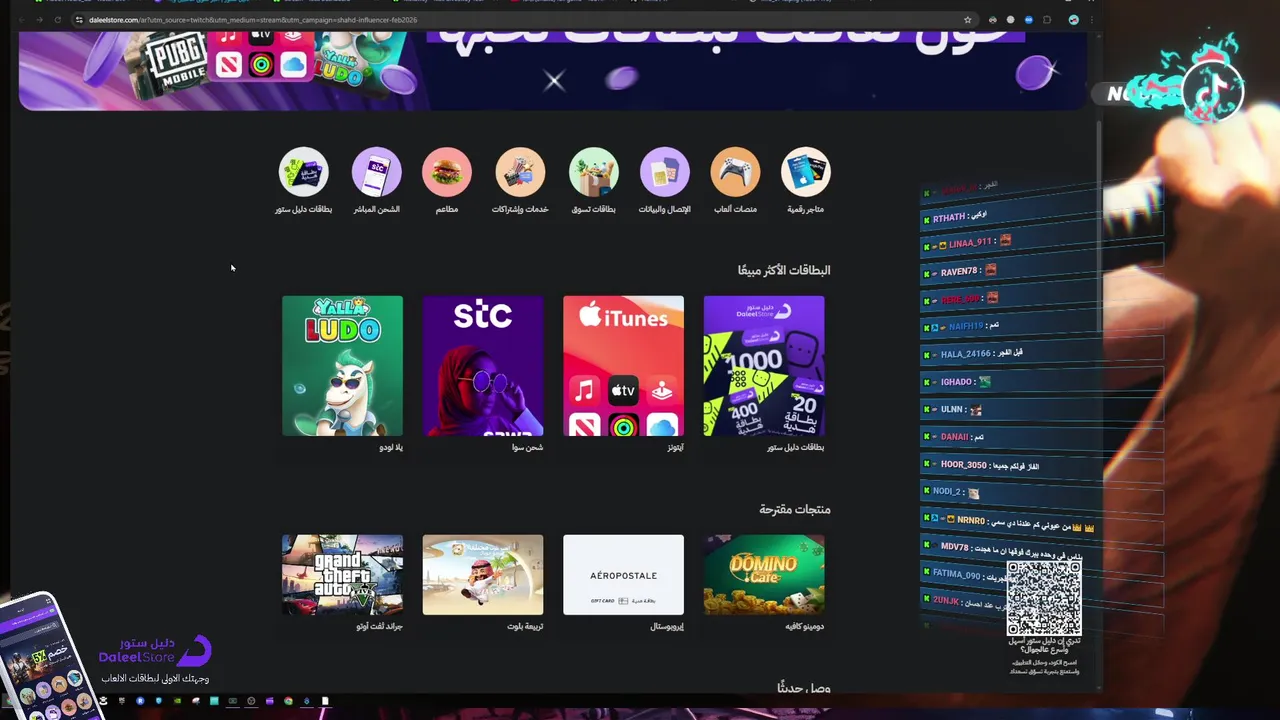Click the top promotional banner with PUBG Mobile

552,70
